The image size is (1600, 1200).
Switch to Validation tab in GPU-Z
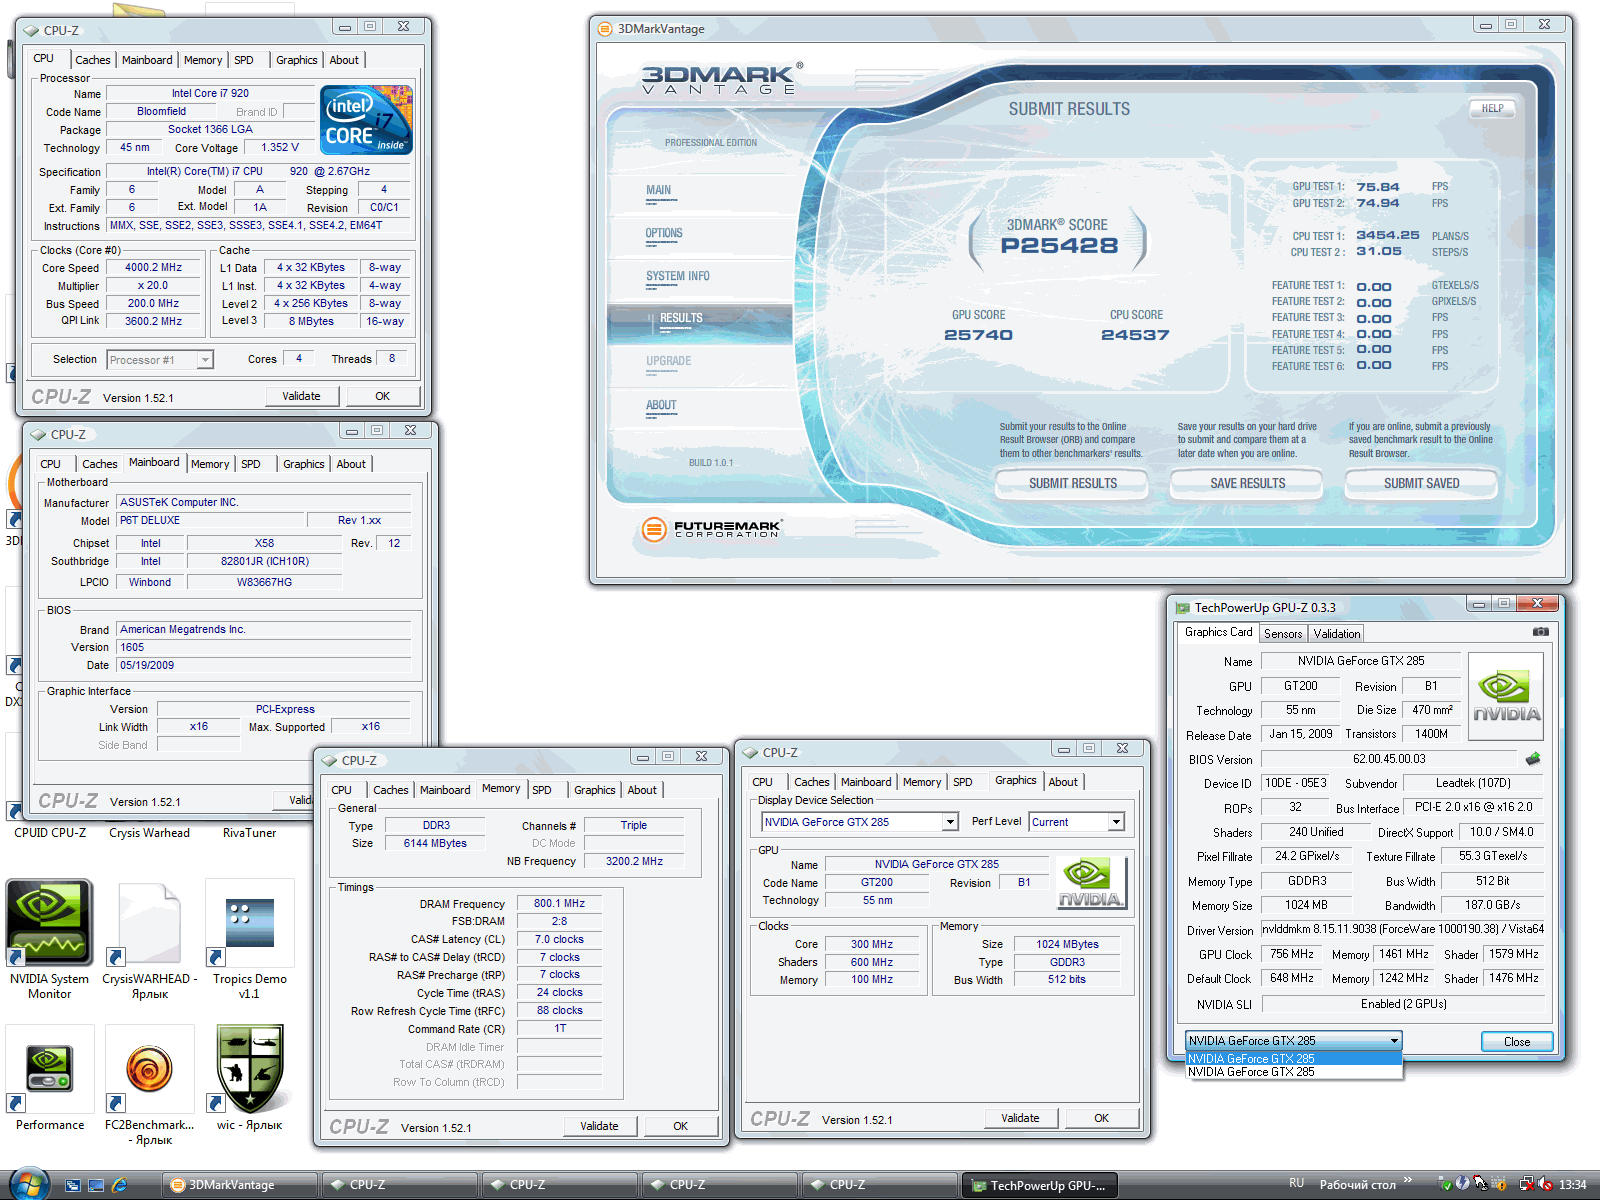(1337, 634)
